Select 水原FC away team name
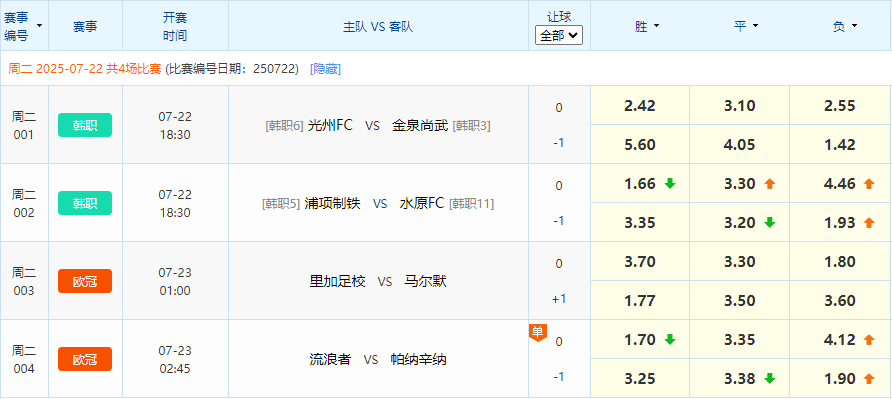This screenshot has height=399, width=892. coord(422,203)
